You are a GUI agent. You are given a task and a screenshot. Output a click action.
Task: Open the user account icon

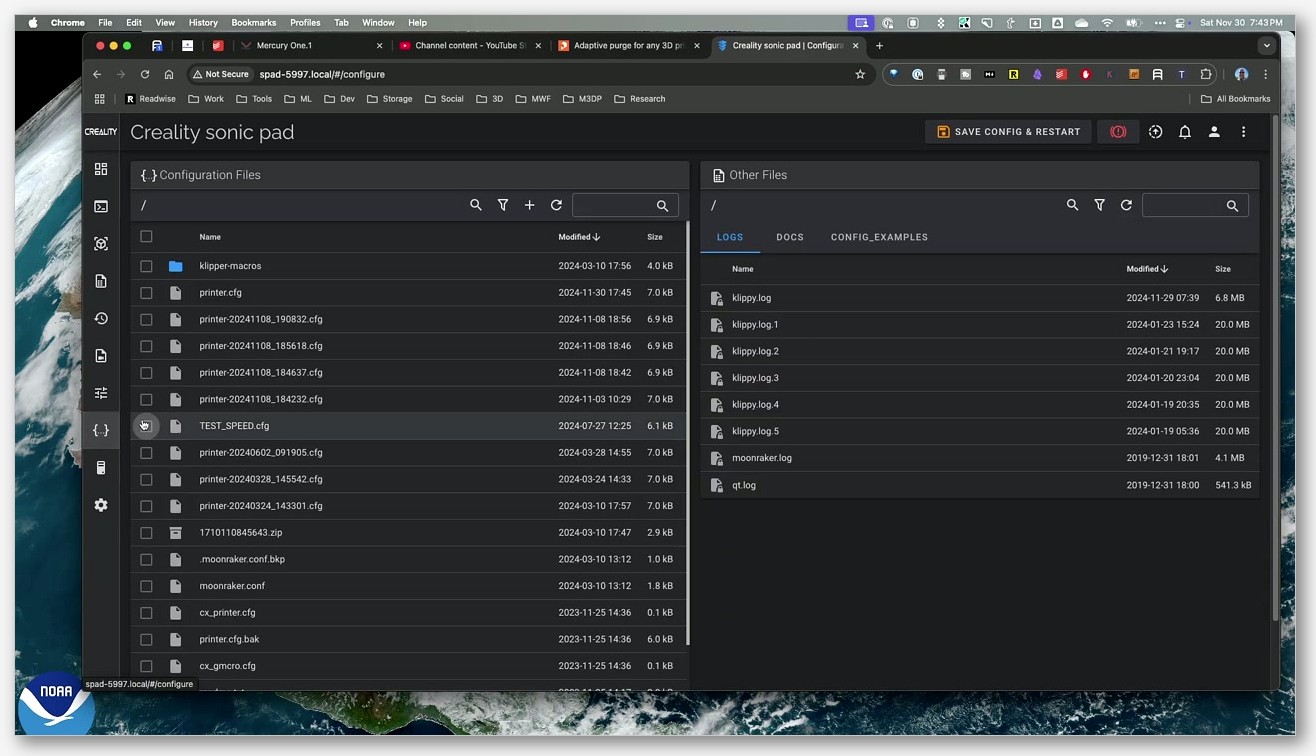1214,132
